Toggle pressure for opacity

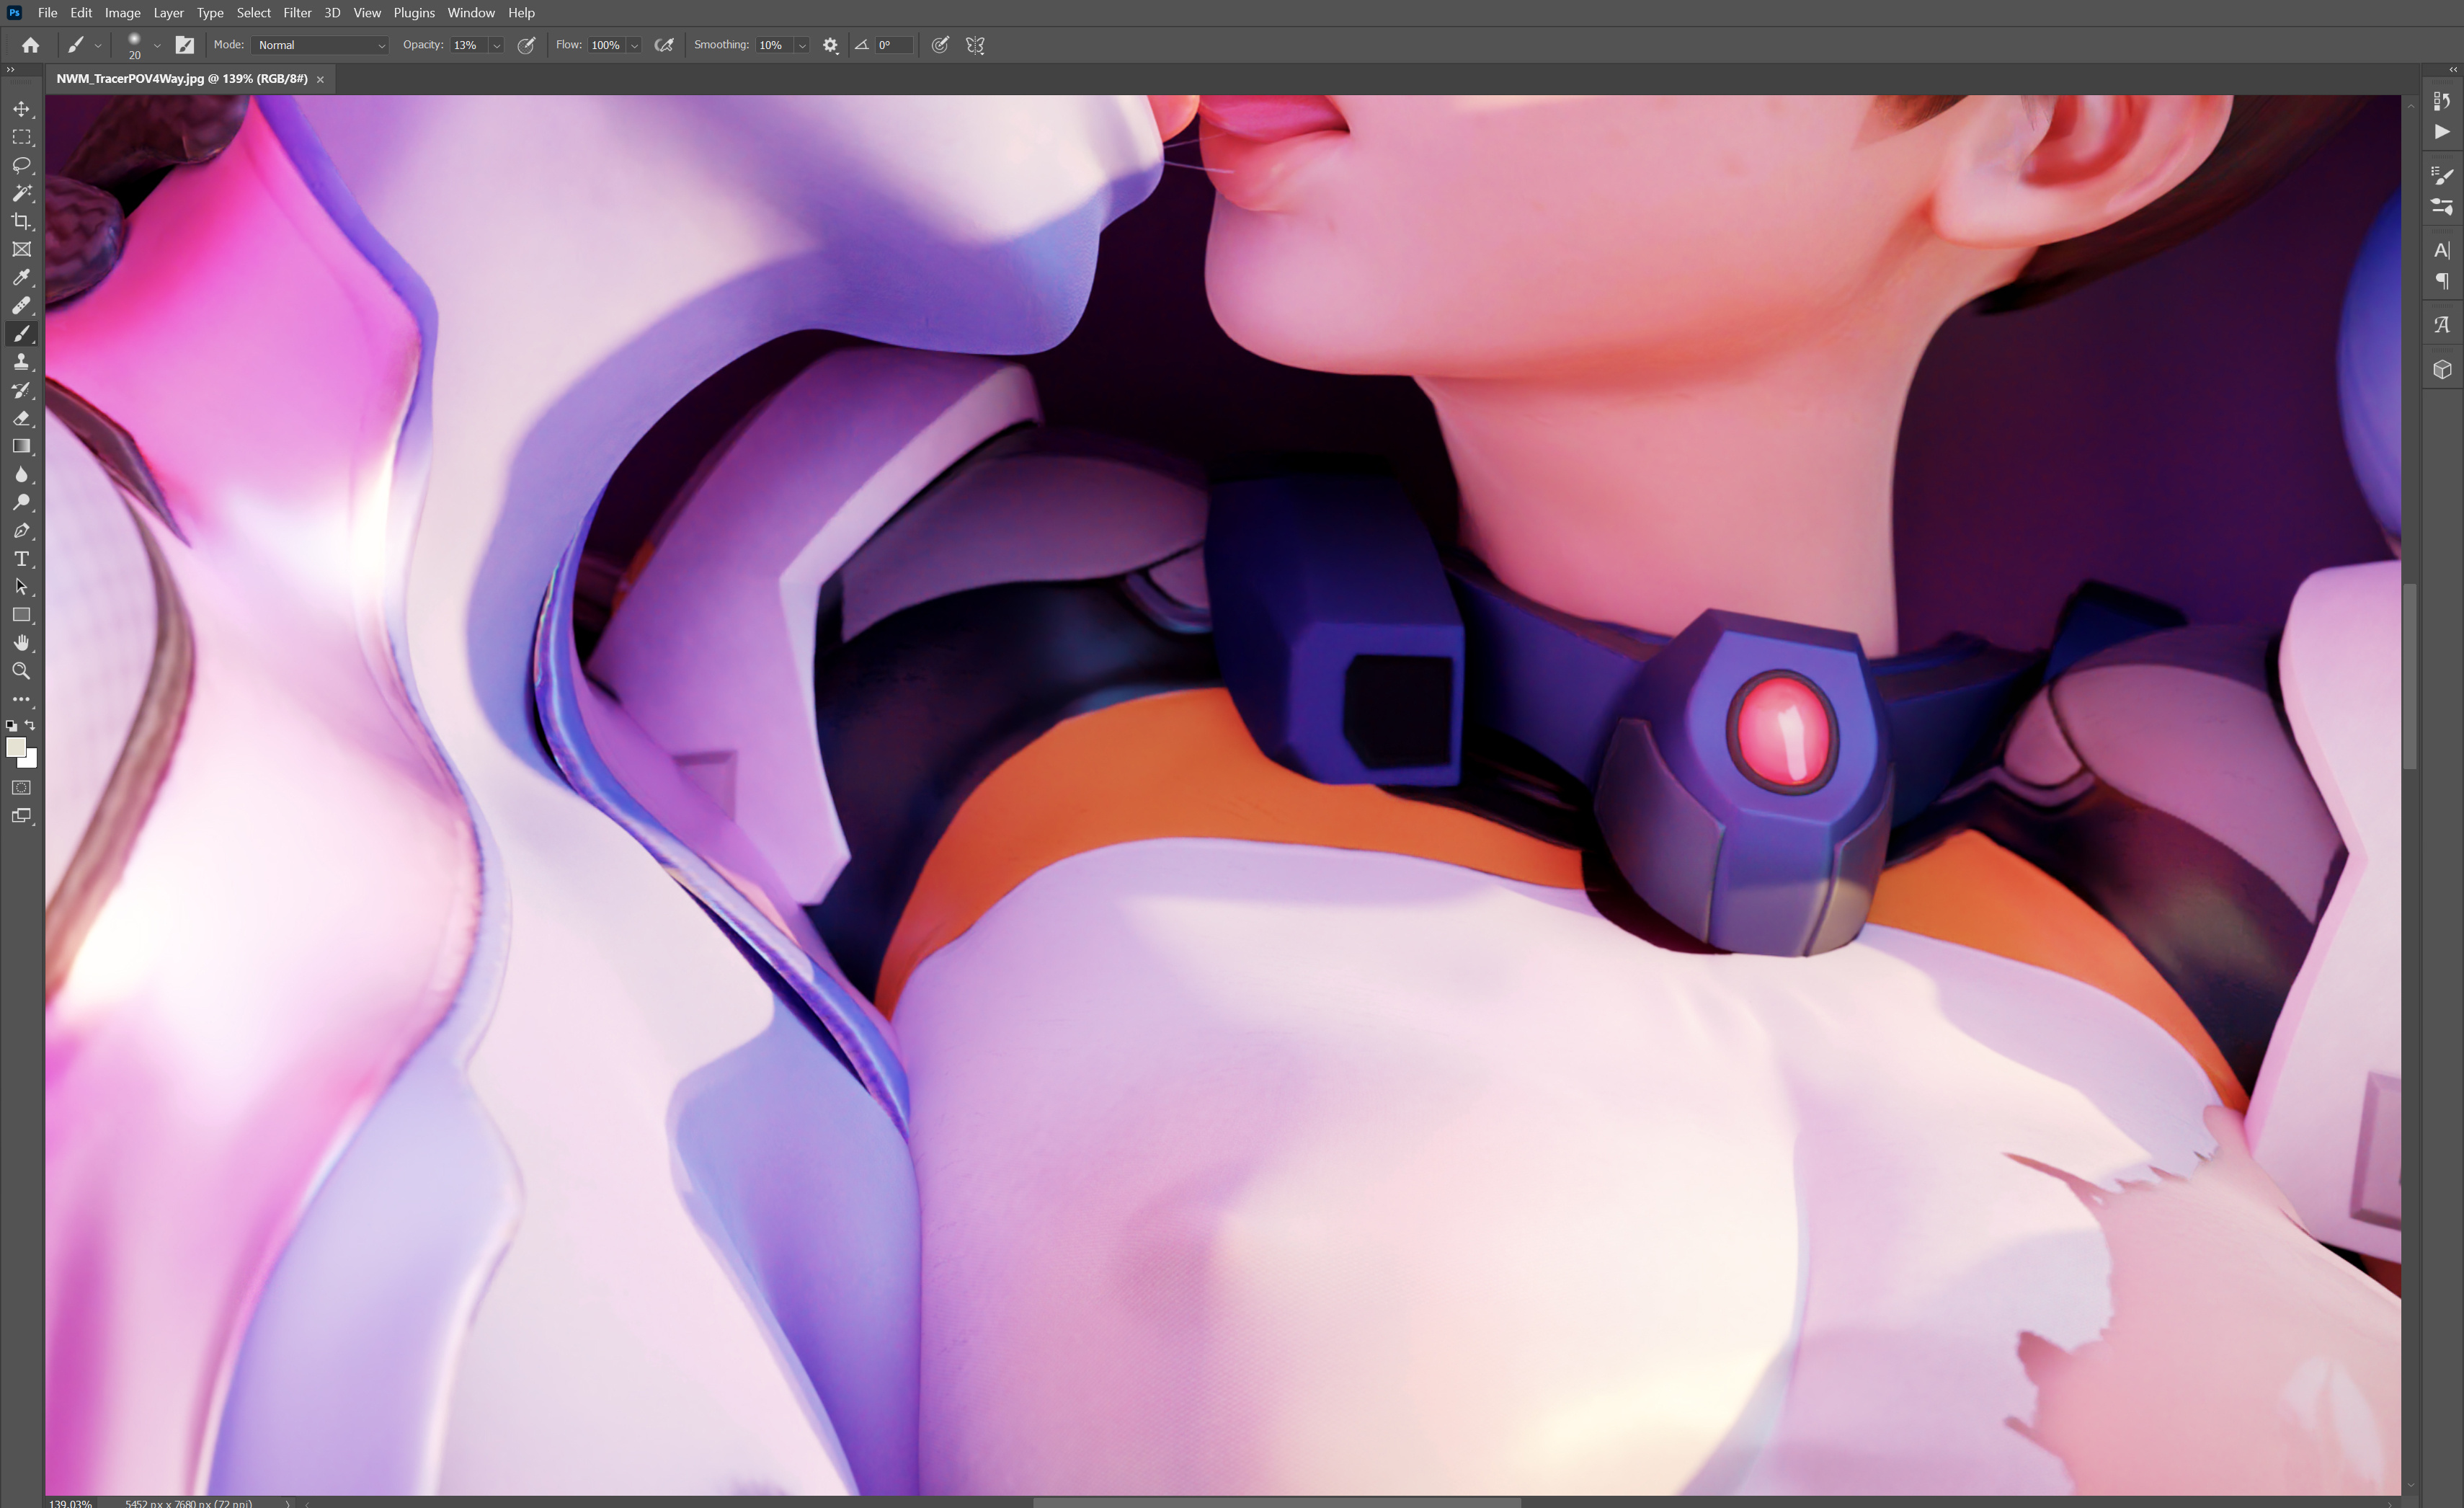point(526,45)
